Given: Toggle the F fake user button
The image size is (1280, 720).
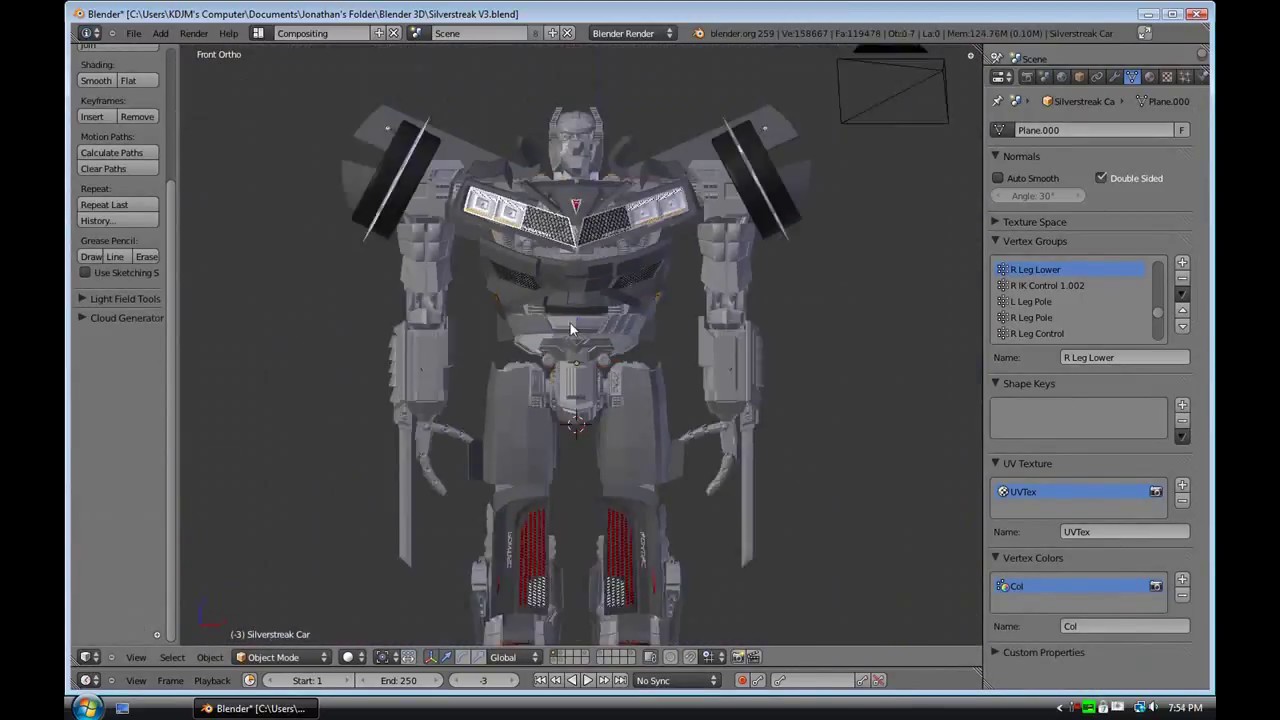Looking at the screenshot, I should [x=1182, y=130].
